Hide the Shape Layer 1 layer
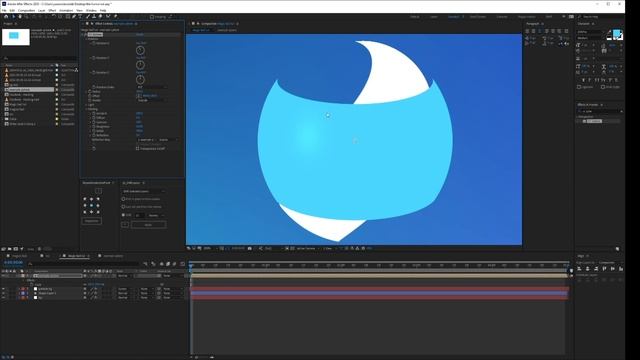640x360 pixels. 3,293
